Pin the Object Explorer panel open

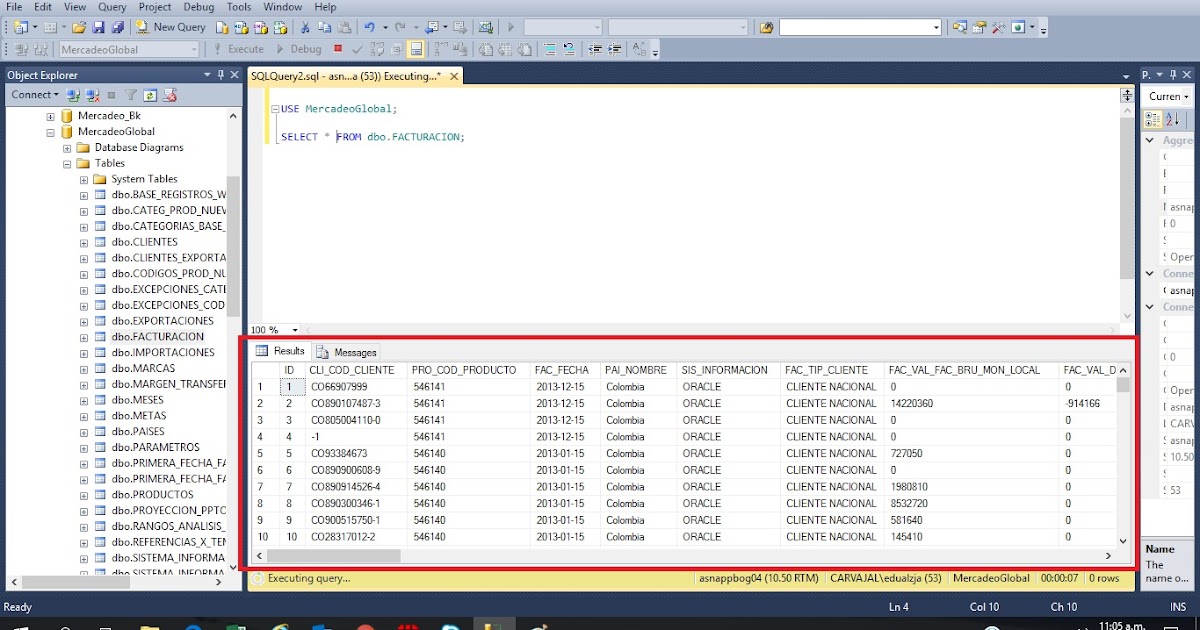point(221,74)
